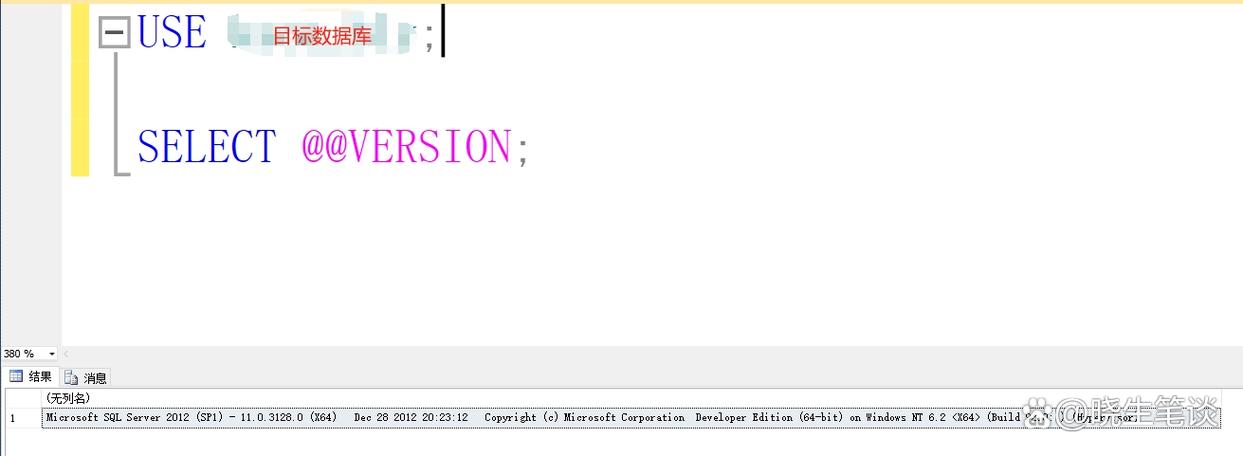
Task: Click the semicolon after @@VERSION
Action: point(521,152)
